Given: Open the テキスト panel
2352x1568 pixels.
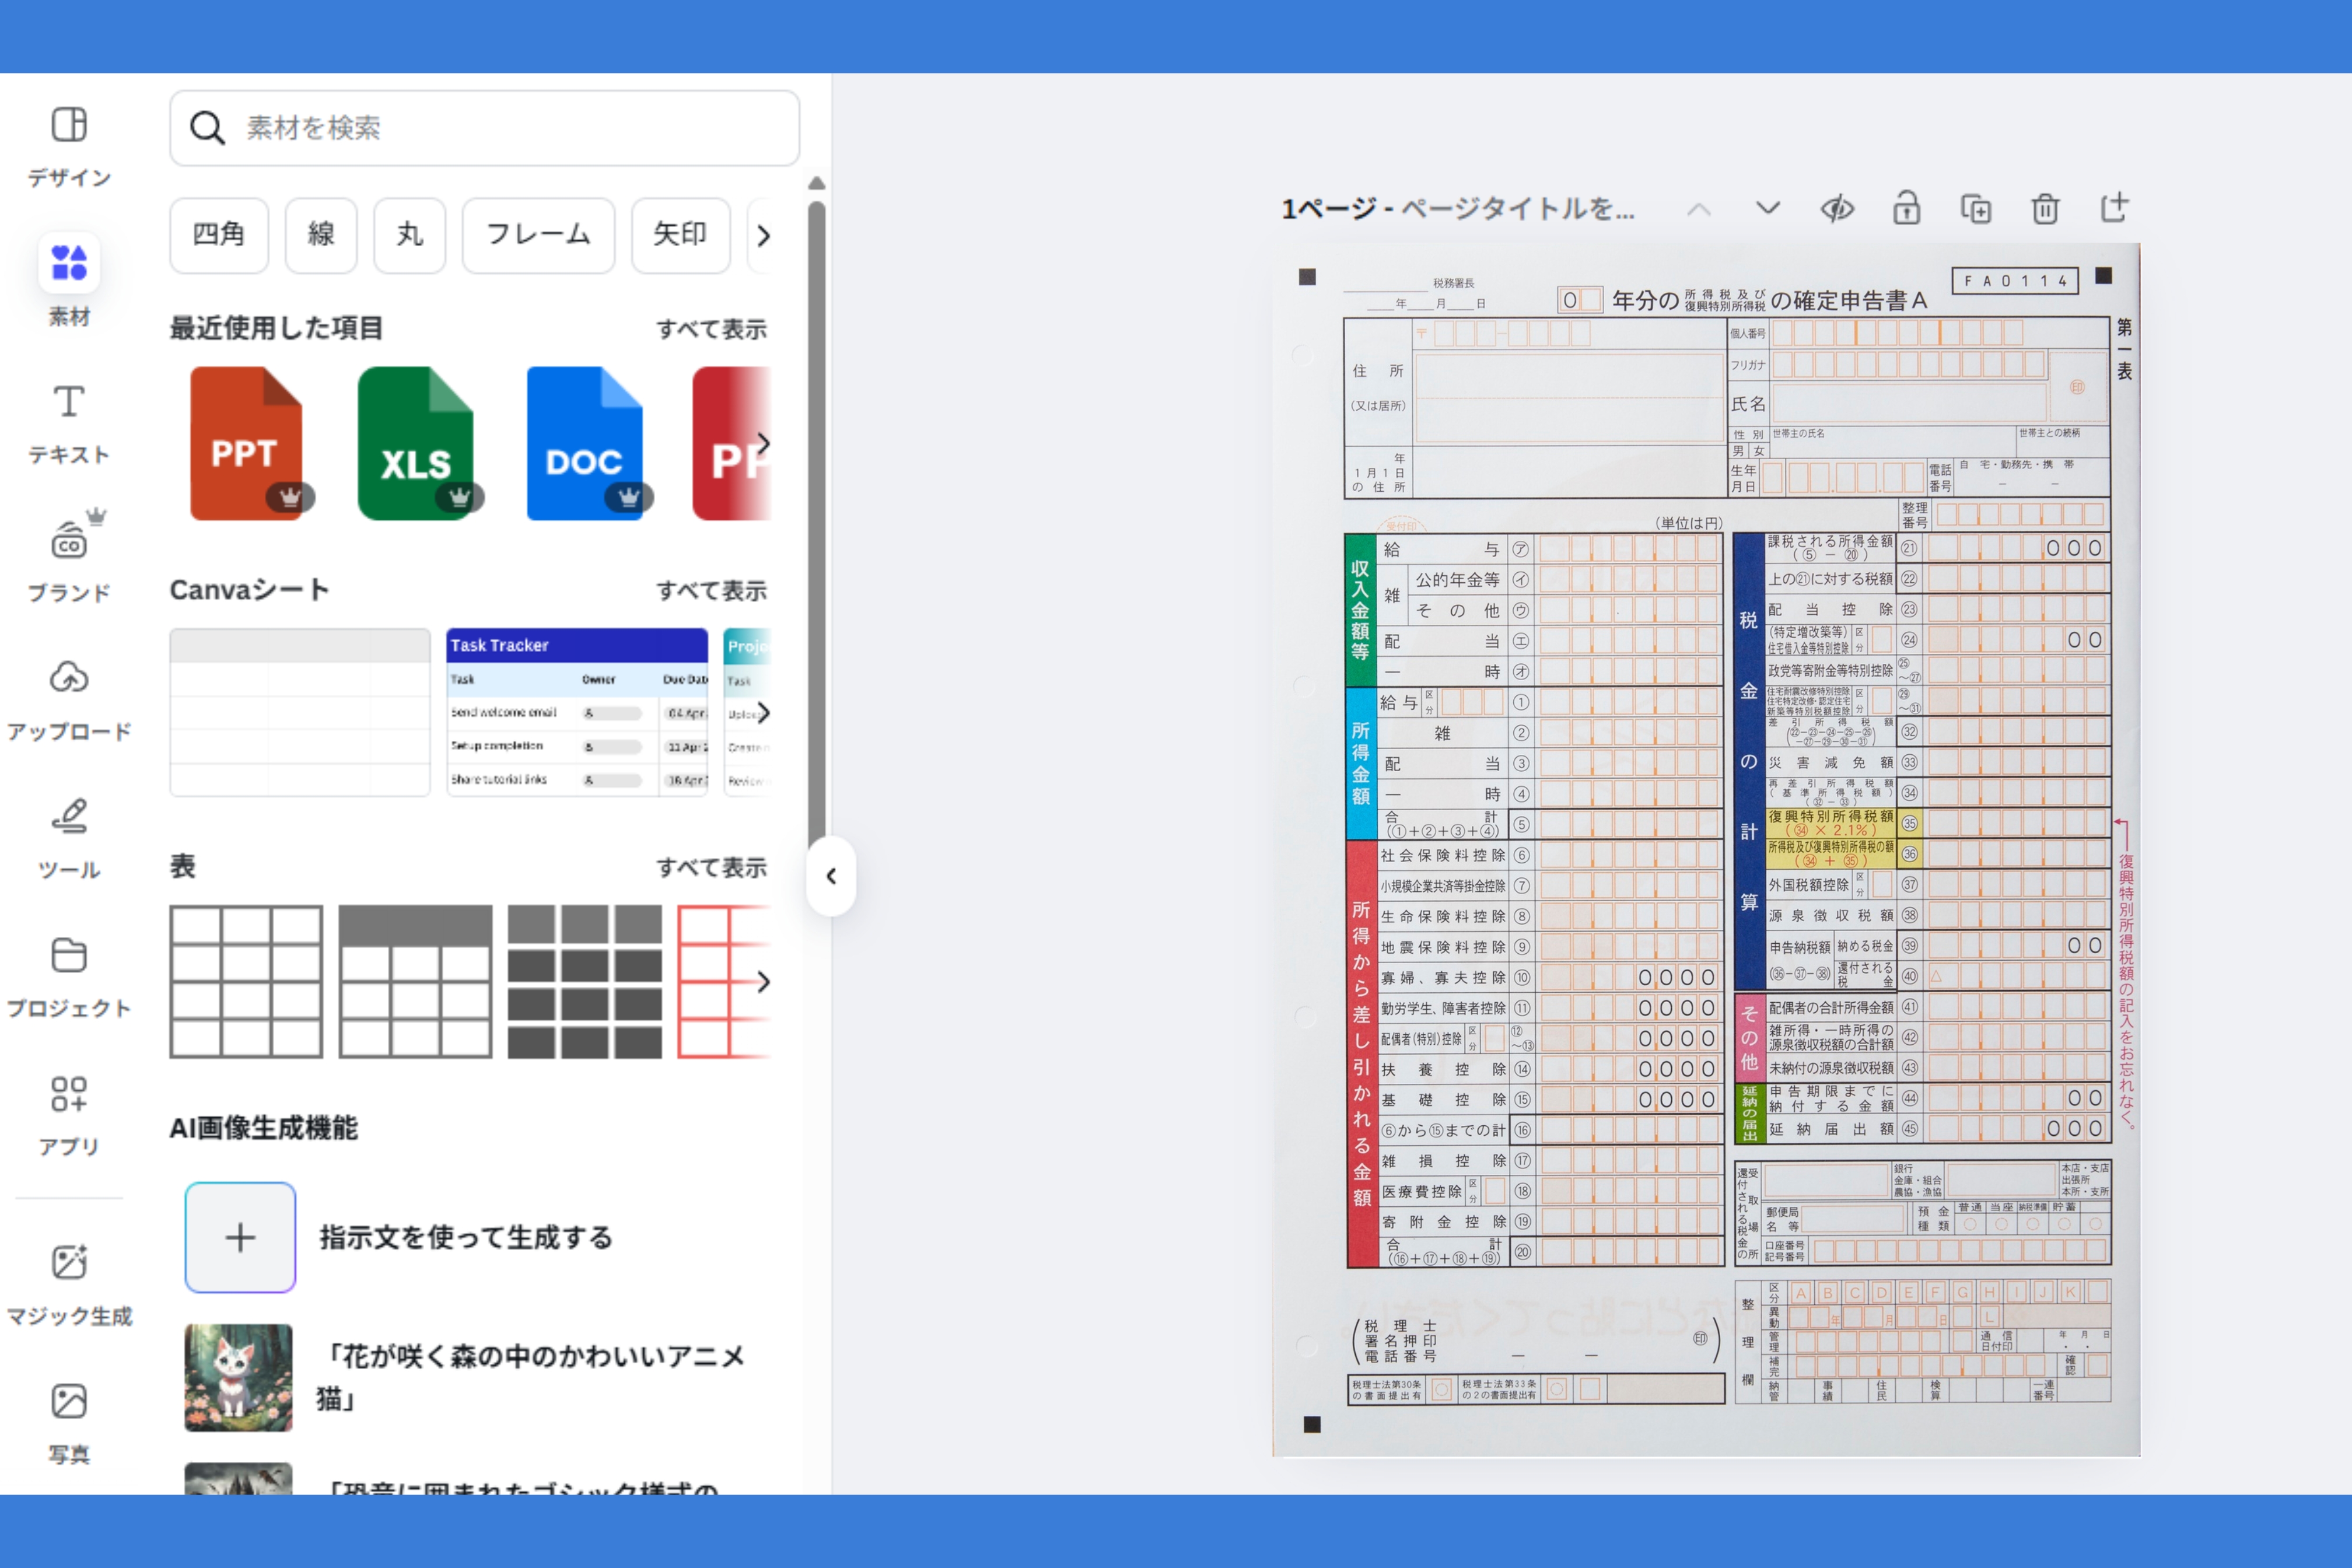Looking at the screenshot, I should point(69,424).
